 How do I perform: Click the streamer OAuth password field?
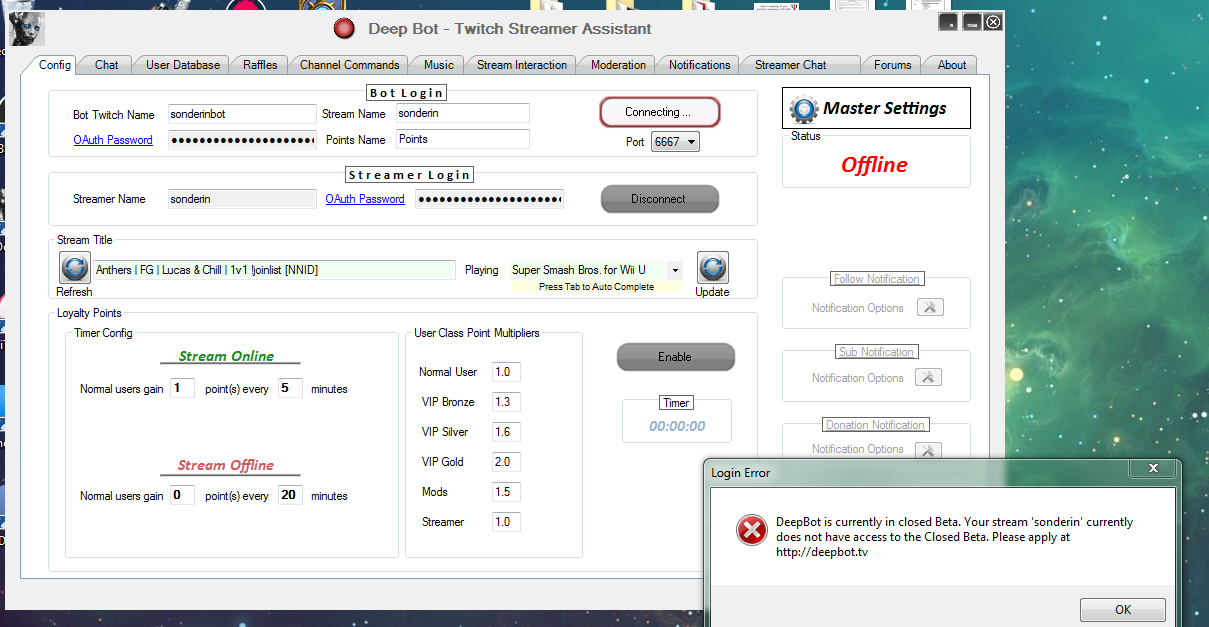(489, 199)
